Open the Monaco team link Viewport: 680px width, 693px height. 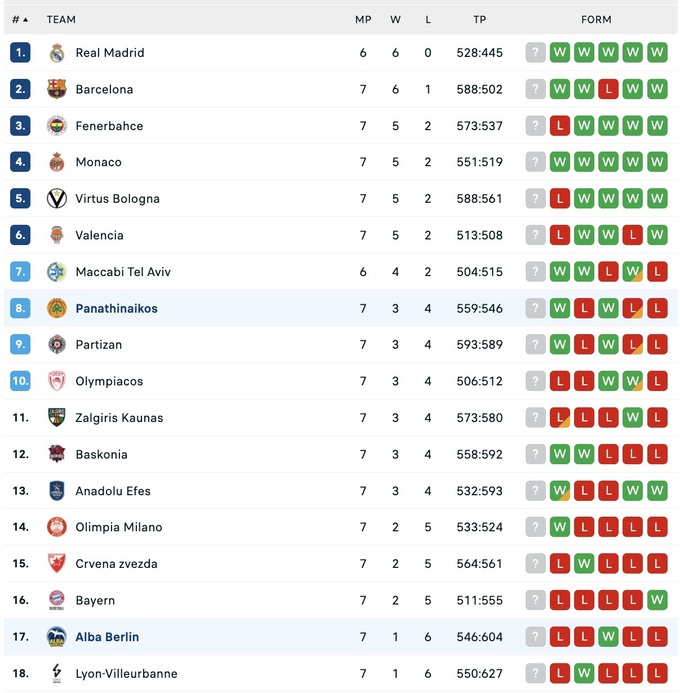98,162
